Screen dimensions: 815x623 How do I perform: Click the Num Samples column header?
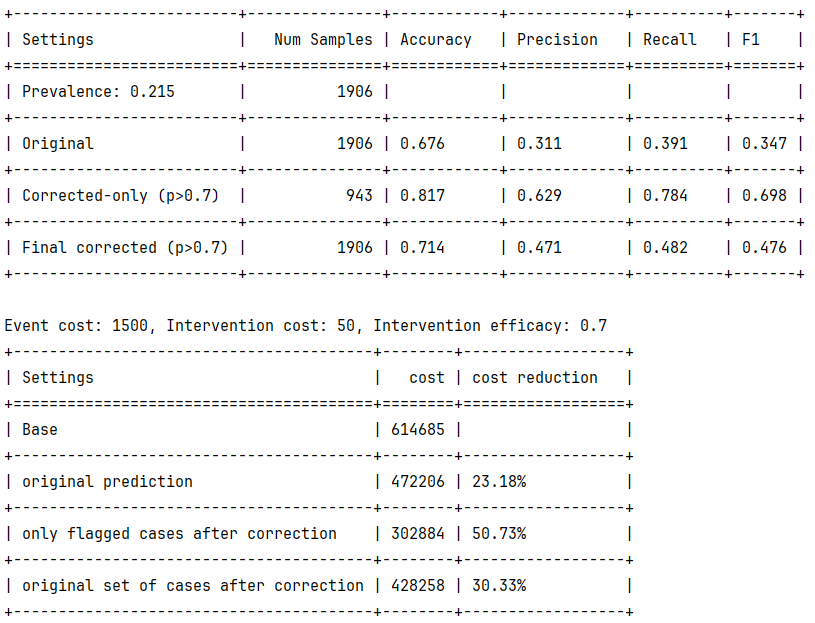point(323,40)
